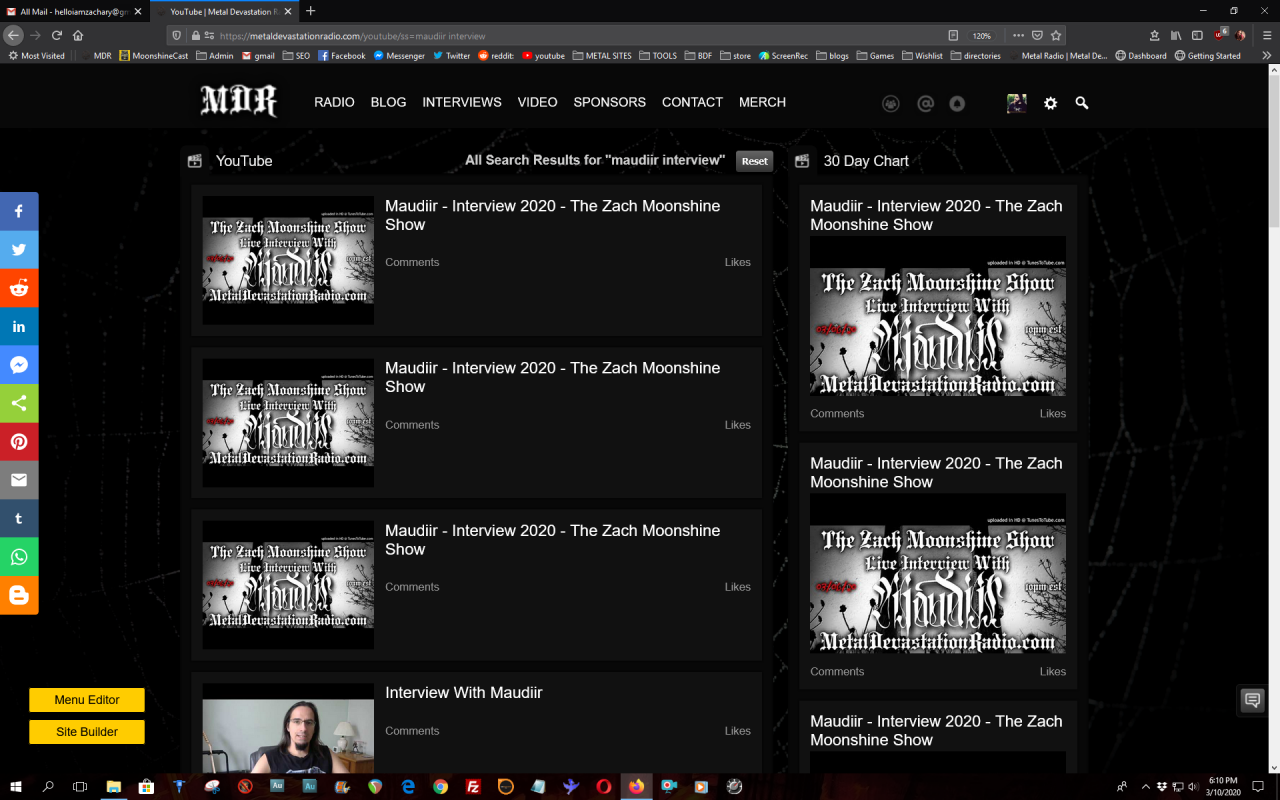The width and height of the screenshot is (1280, 800).
Task: Share the page on Reddit
Action: [x=19, y=288]
